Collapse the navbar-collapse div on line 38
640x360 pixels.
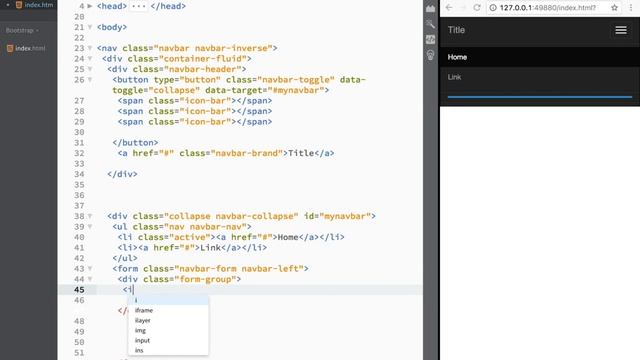[x=90, y=216]
